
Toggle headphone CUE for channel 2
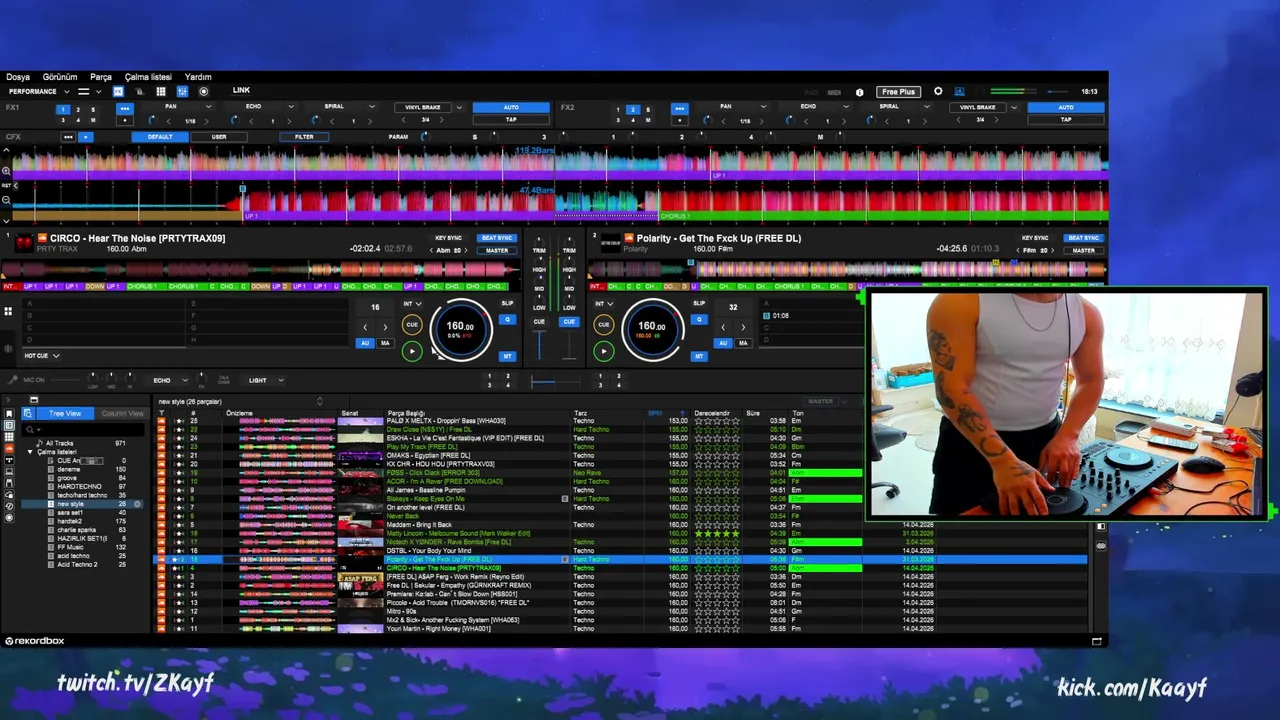pyautogui.click(x=569, y=321)
